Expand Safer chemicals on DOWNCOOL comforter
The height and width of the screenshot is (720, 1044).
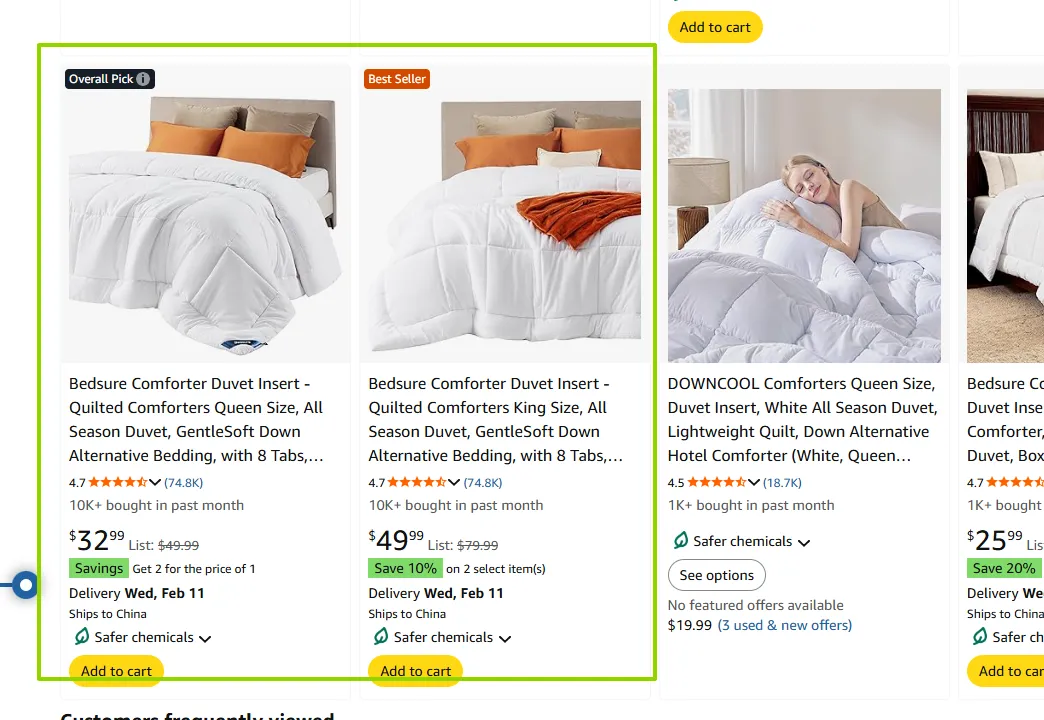[x=804, y=543]
